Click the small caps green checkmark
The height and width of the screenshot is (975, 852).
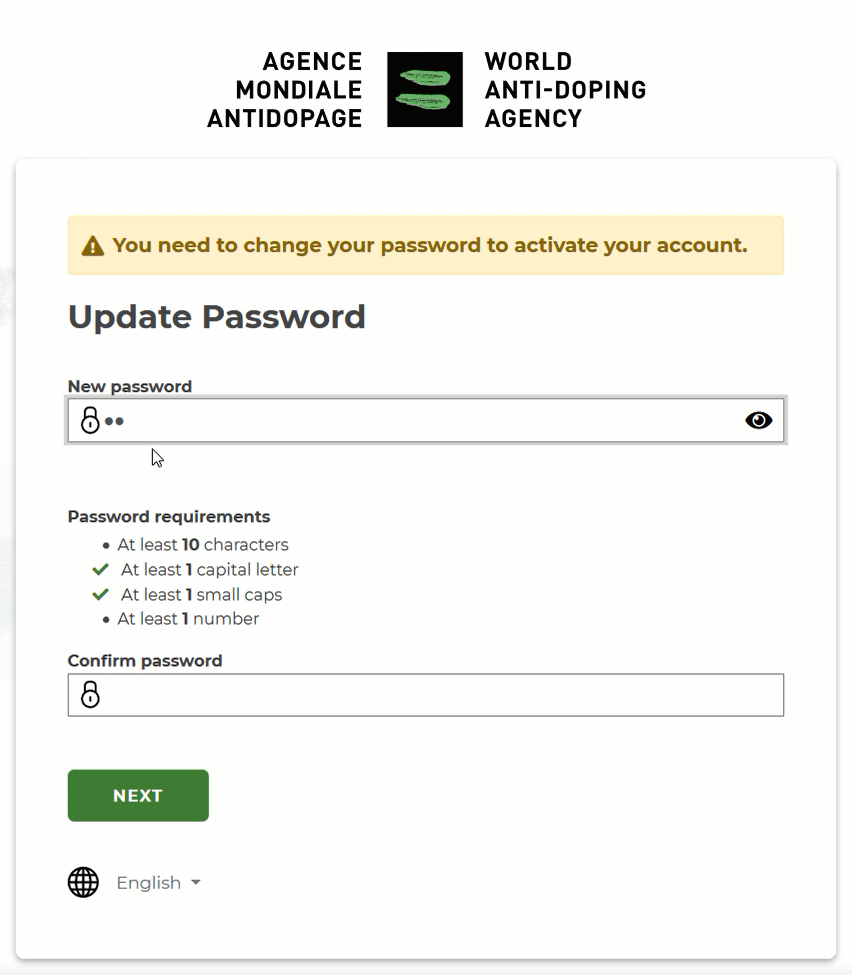pyautogui.click(x=100, y=594)
